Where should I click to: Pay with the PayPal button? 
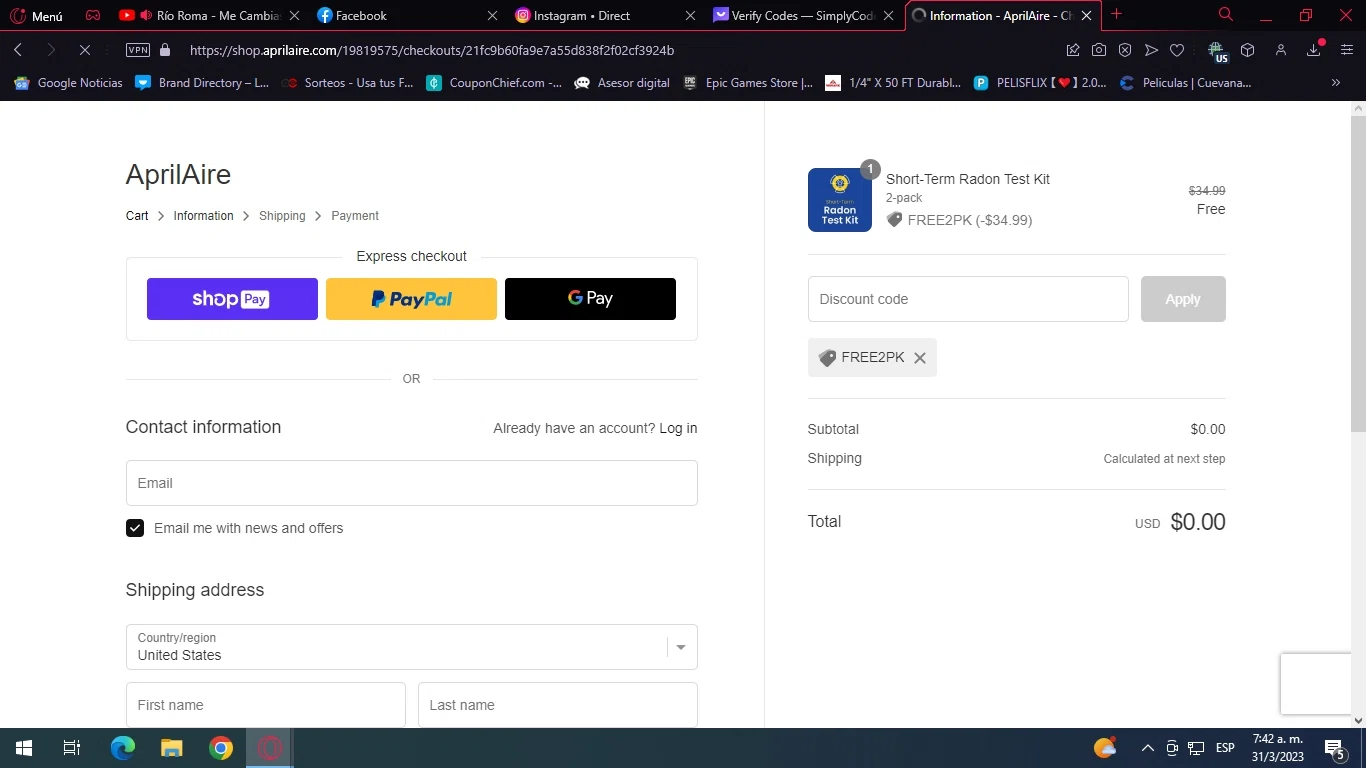pyautogui.click(x=411, y=299)
